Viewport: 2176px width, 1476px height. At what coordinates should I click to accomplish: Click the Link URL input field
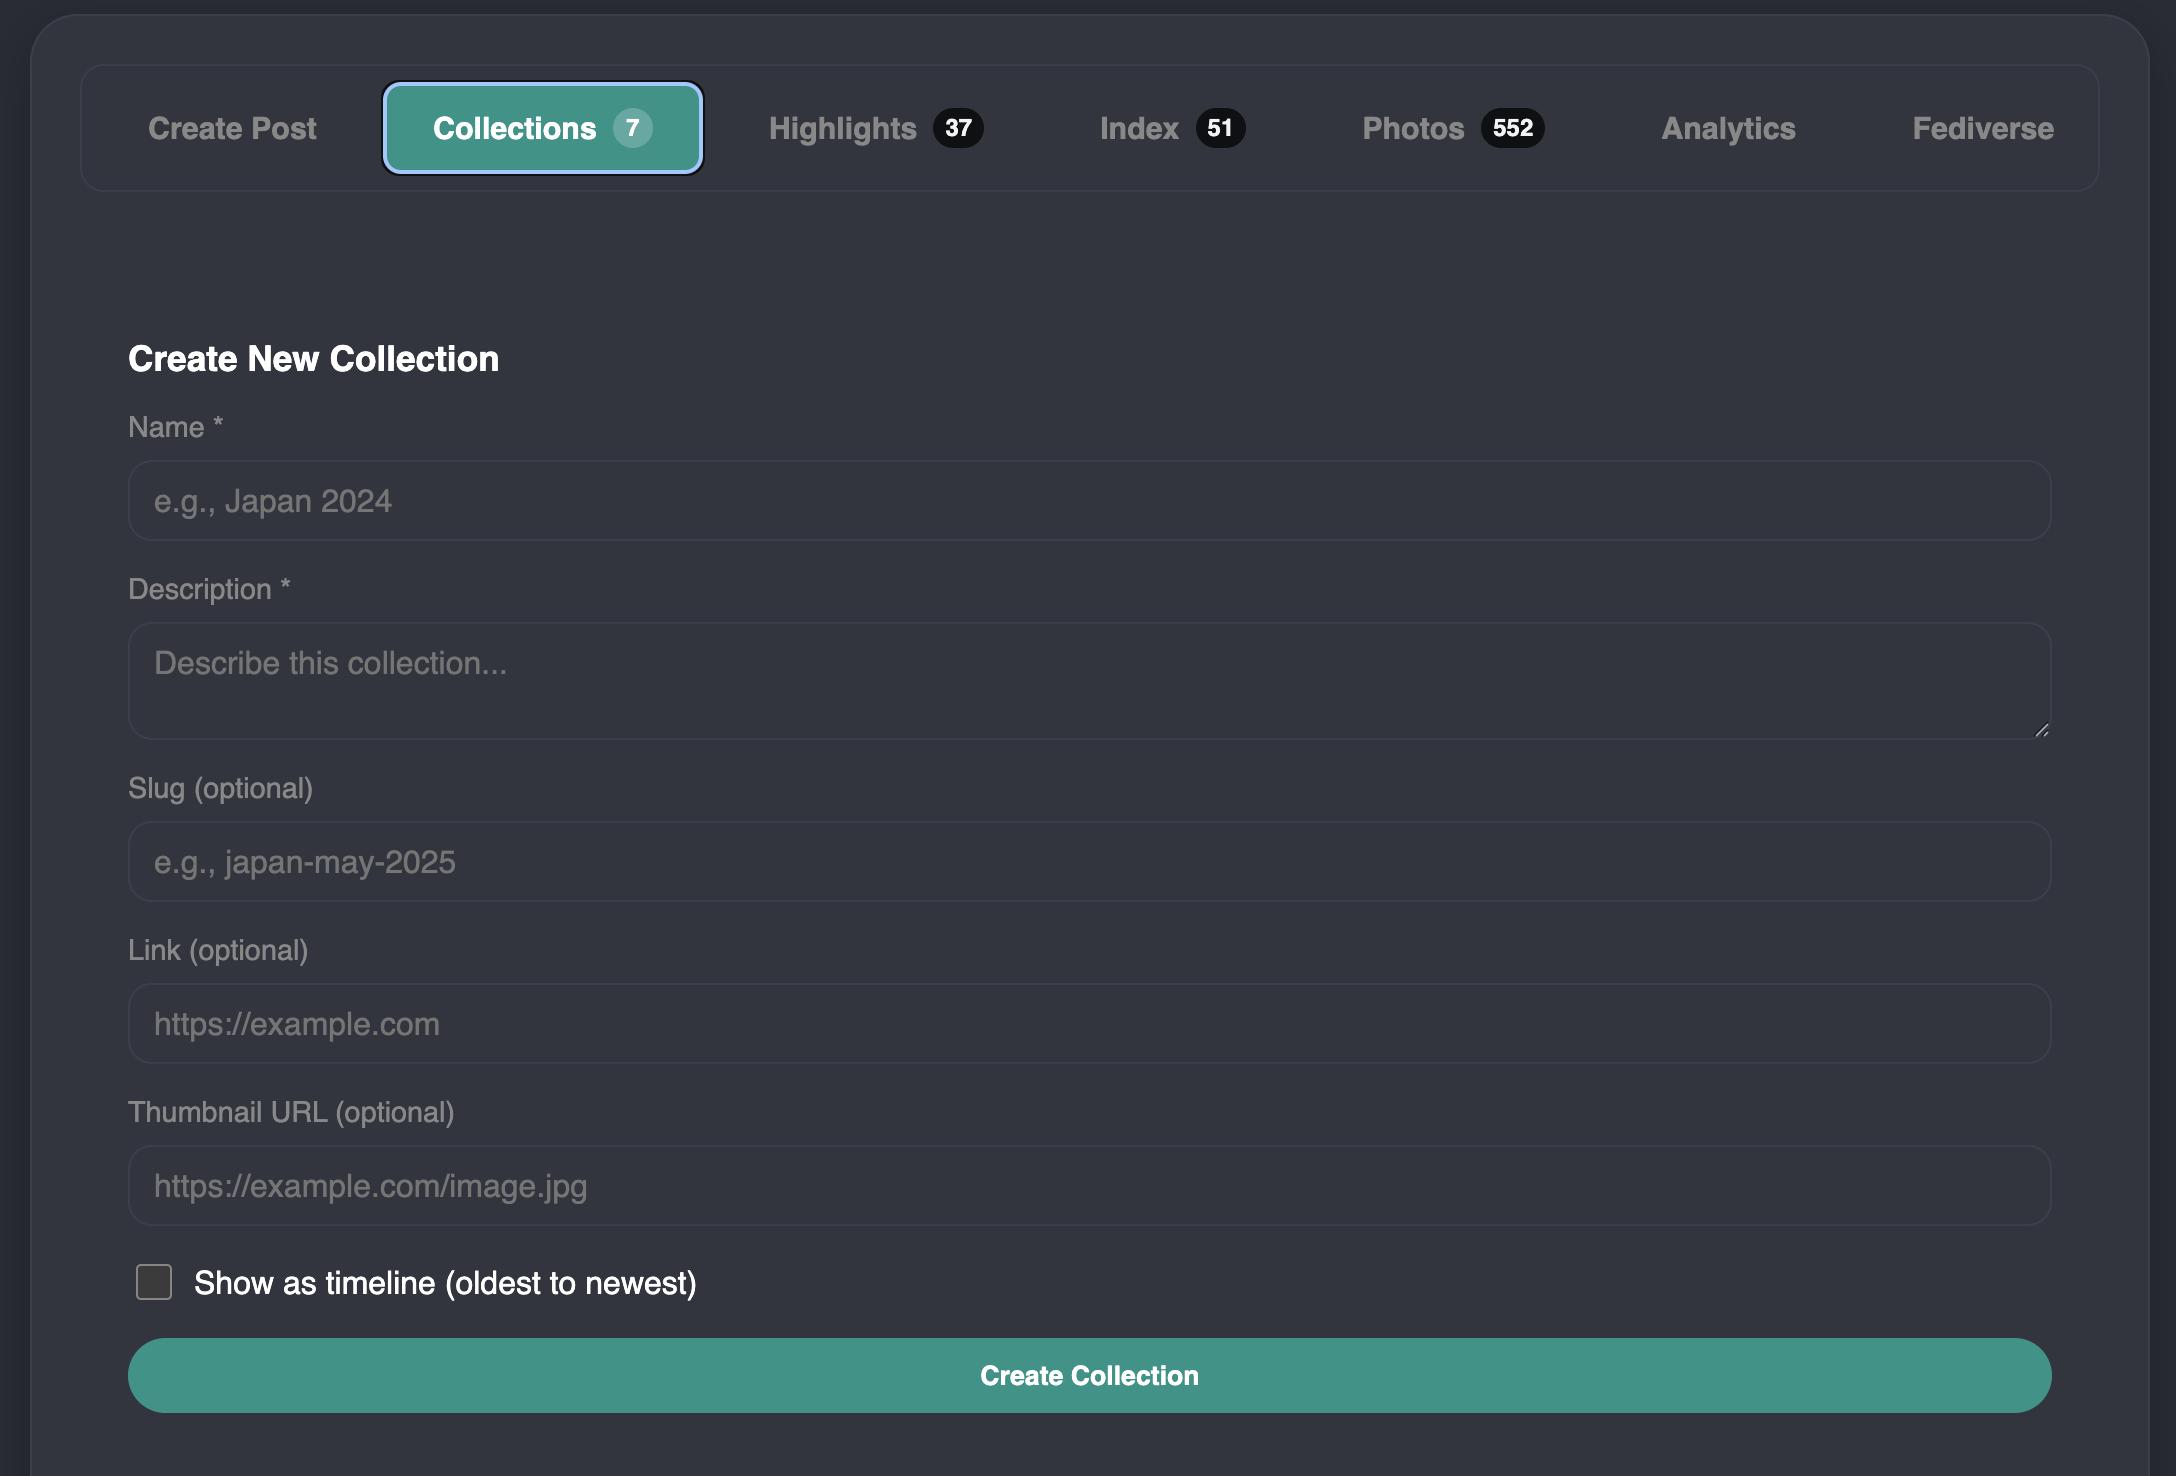[x=1089, y=1024]
